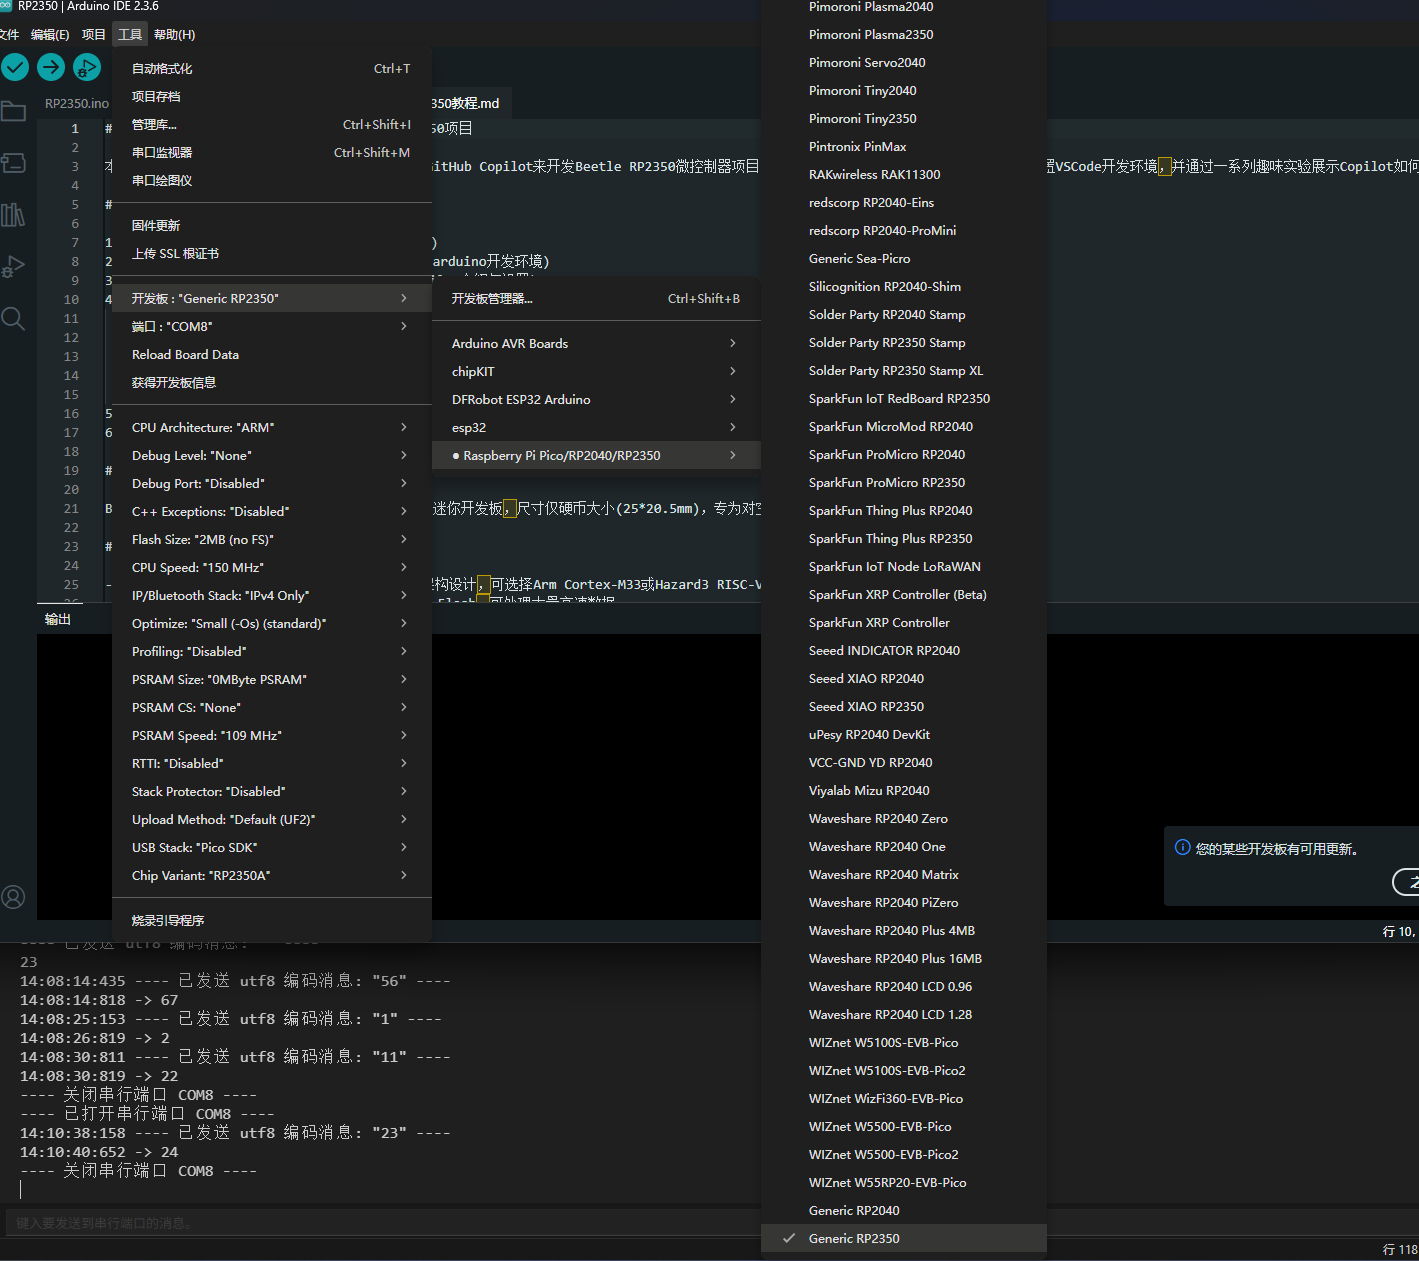Expand Debug Level "None" submenu

pos(272,455)
